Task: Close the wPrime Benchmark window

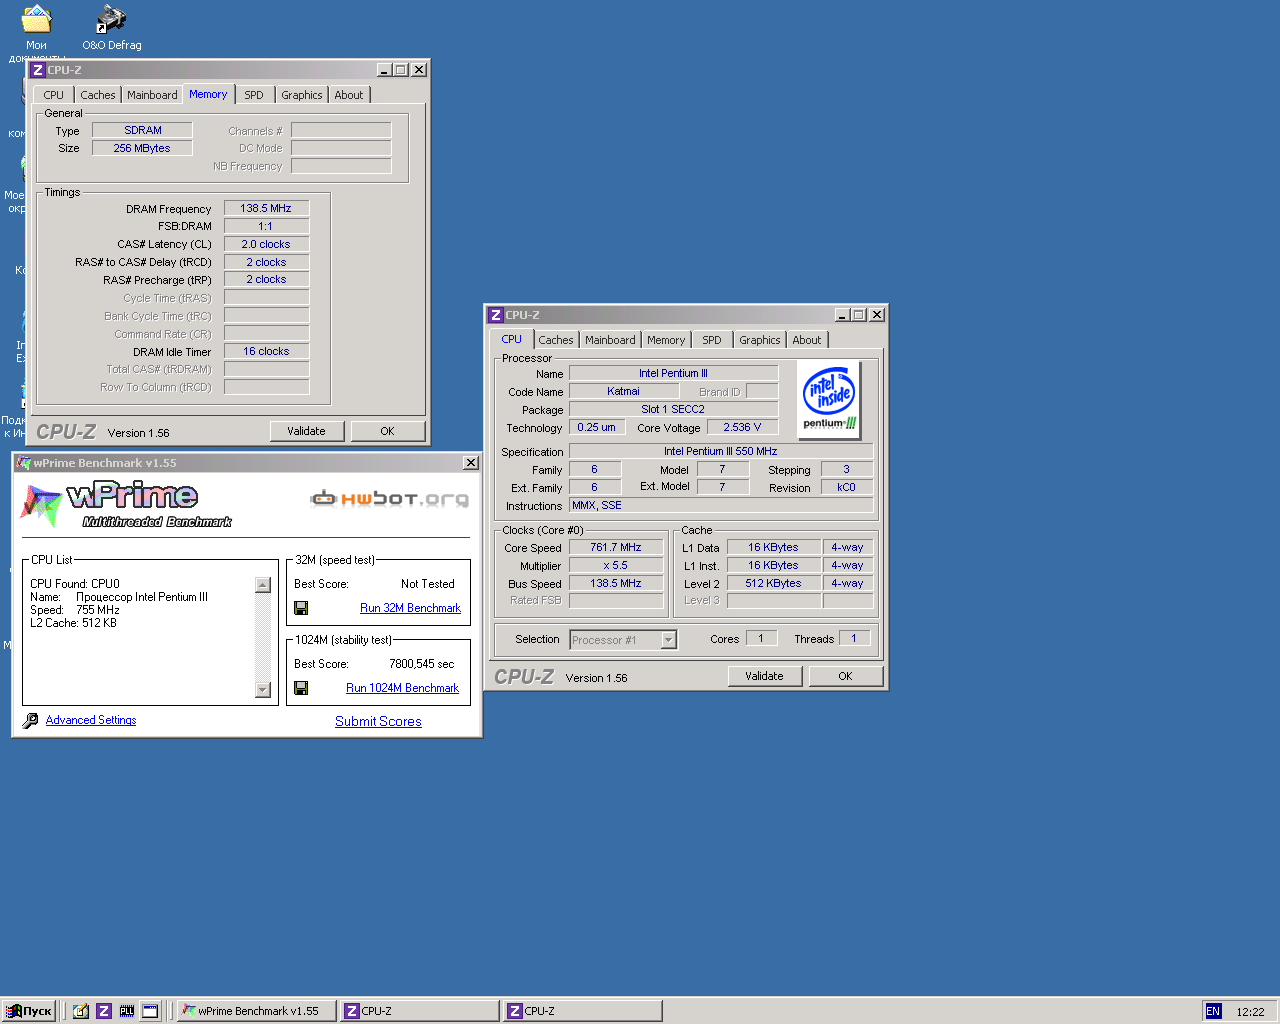Action: coord(471,463)
